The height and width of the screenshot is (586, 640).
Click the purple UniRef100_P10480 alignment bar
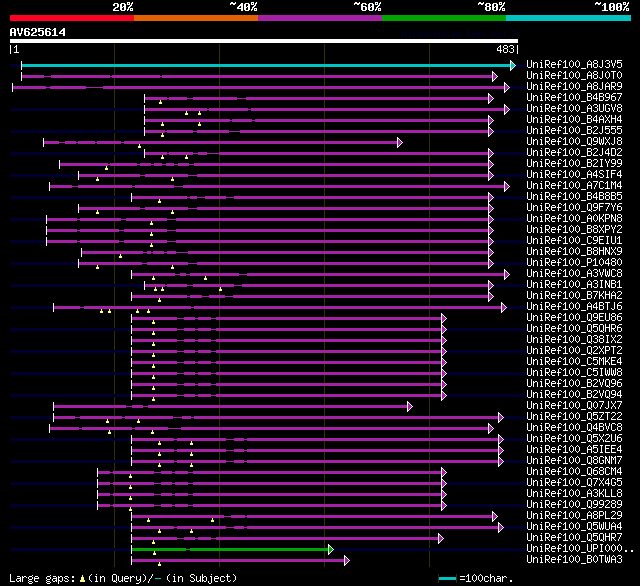click(284, 263)
